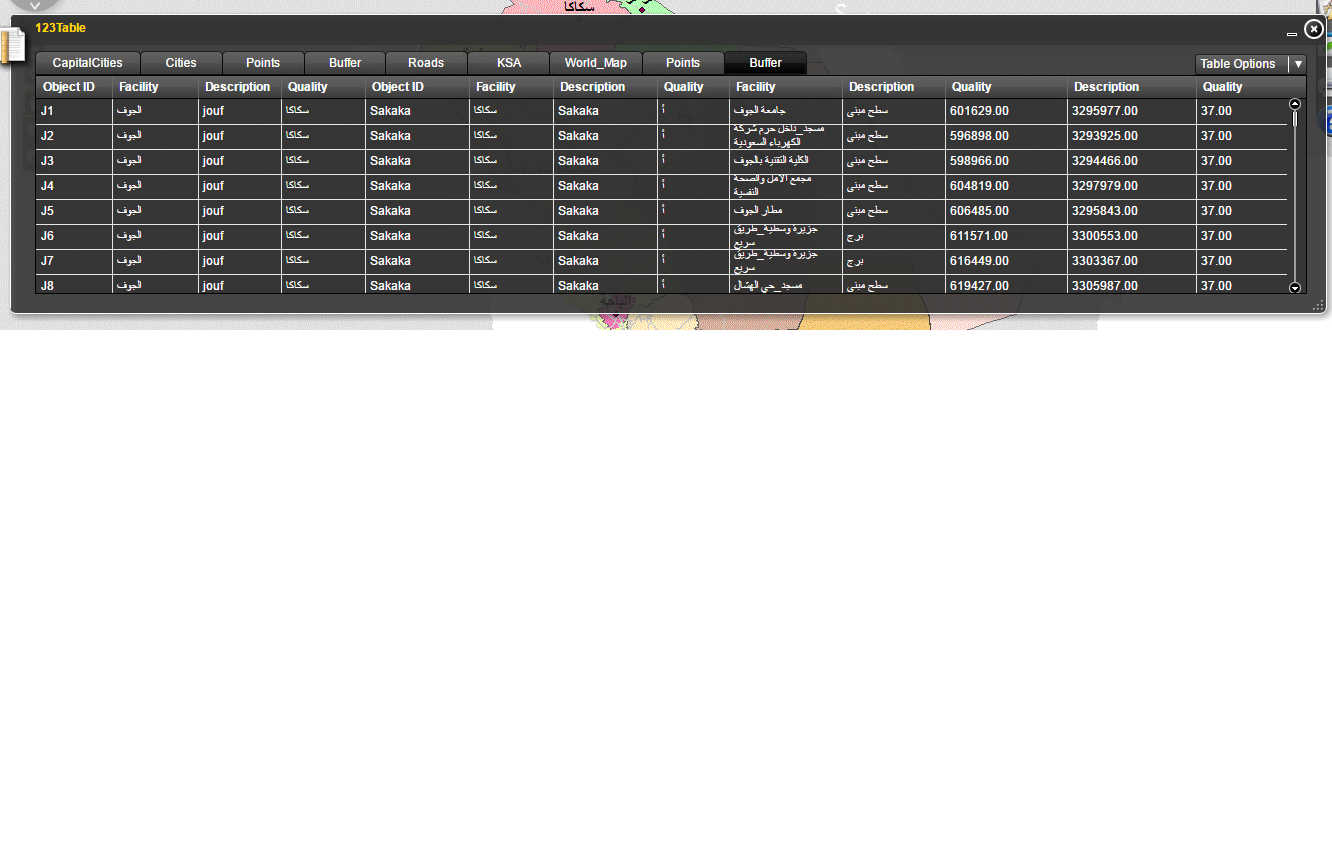Click the cell 3294466.00

point(1132,161)
